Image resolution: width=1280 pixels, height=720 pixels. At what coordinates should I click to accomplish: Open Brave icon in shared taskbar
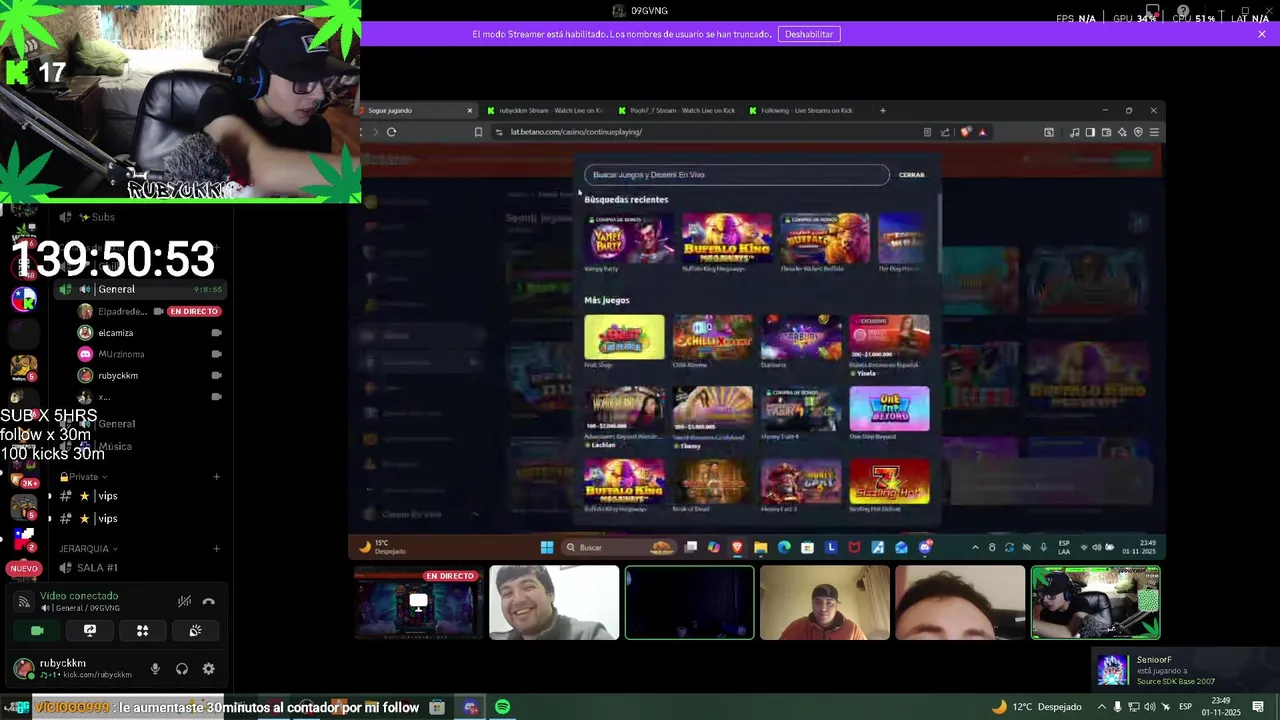tap(737, 547)
